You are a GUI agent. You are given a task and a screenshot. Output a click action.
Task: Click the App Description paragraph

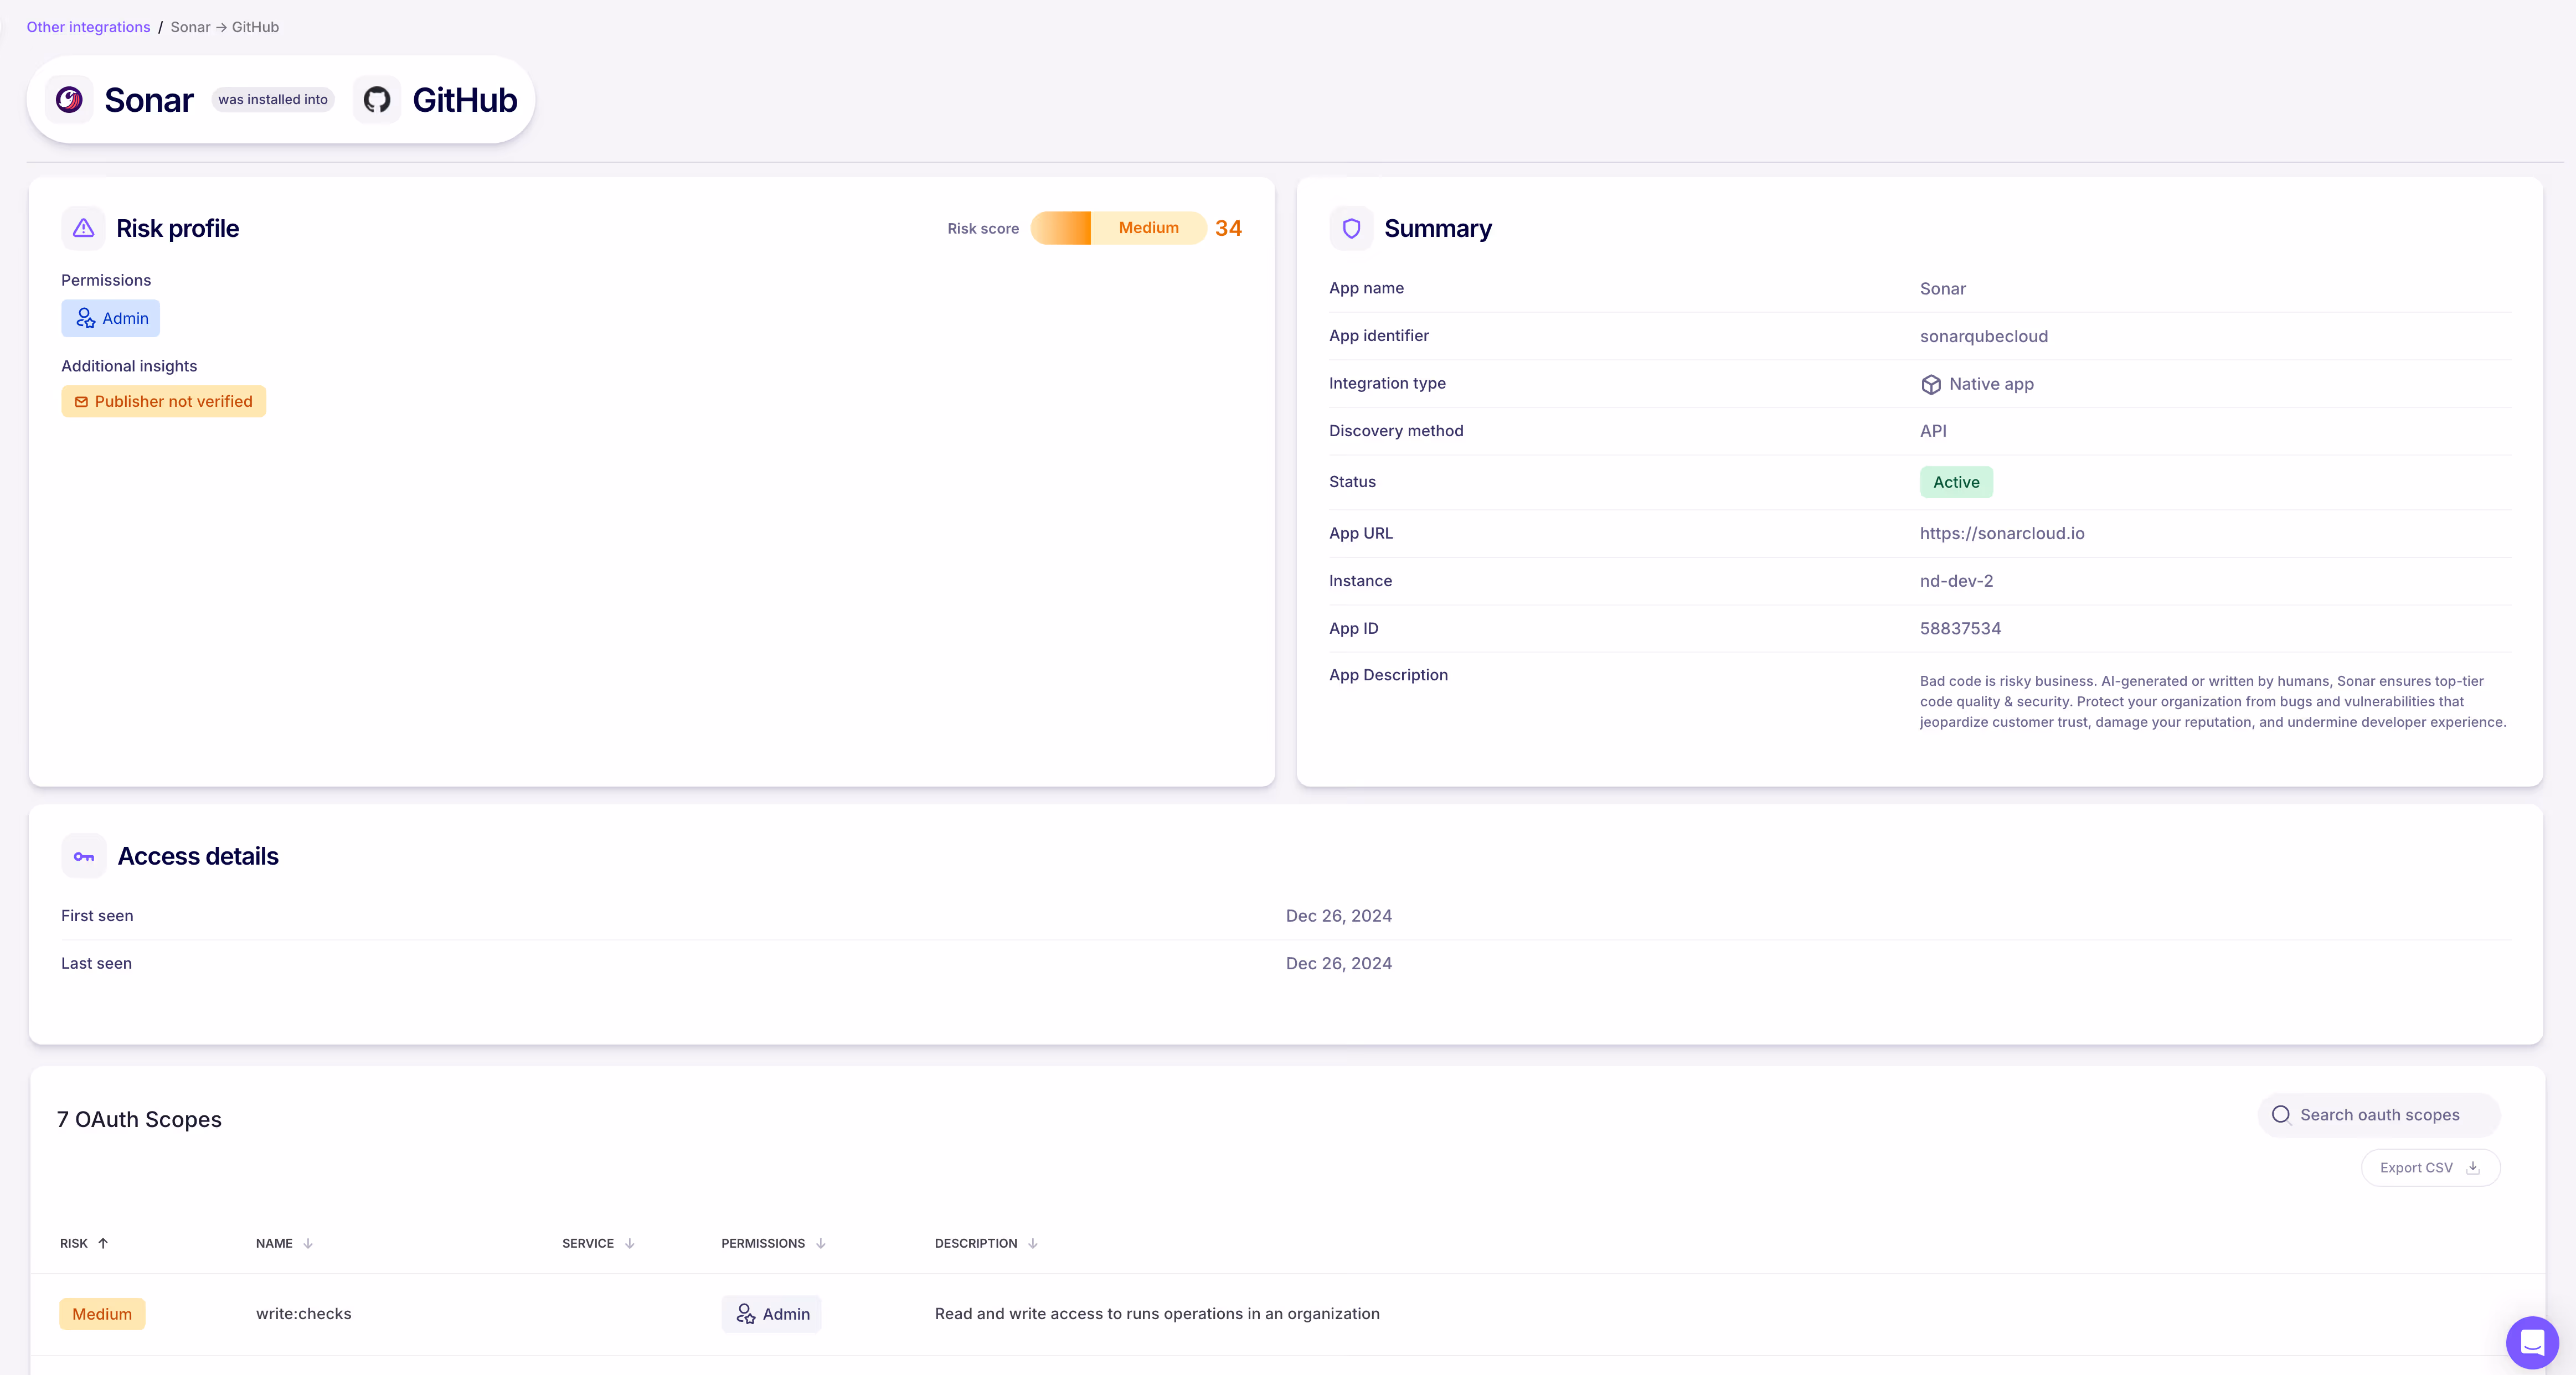pos(2212,701)
